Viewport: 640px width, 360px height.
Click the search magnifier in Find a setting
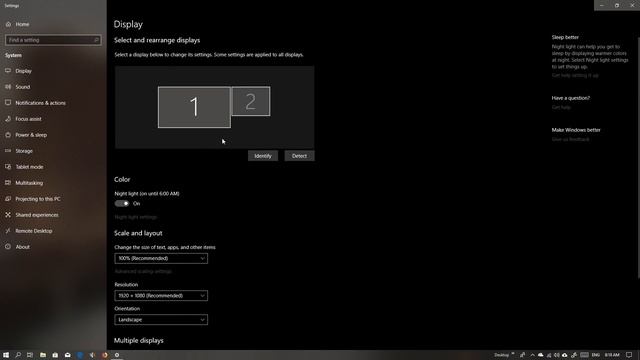pyautogui.click(x=96, y=40)
